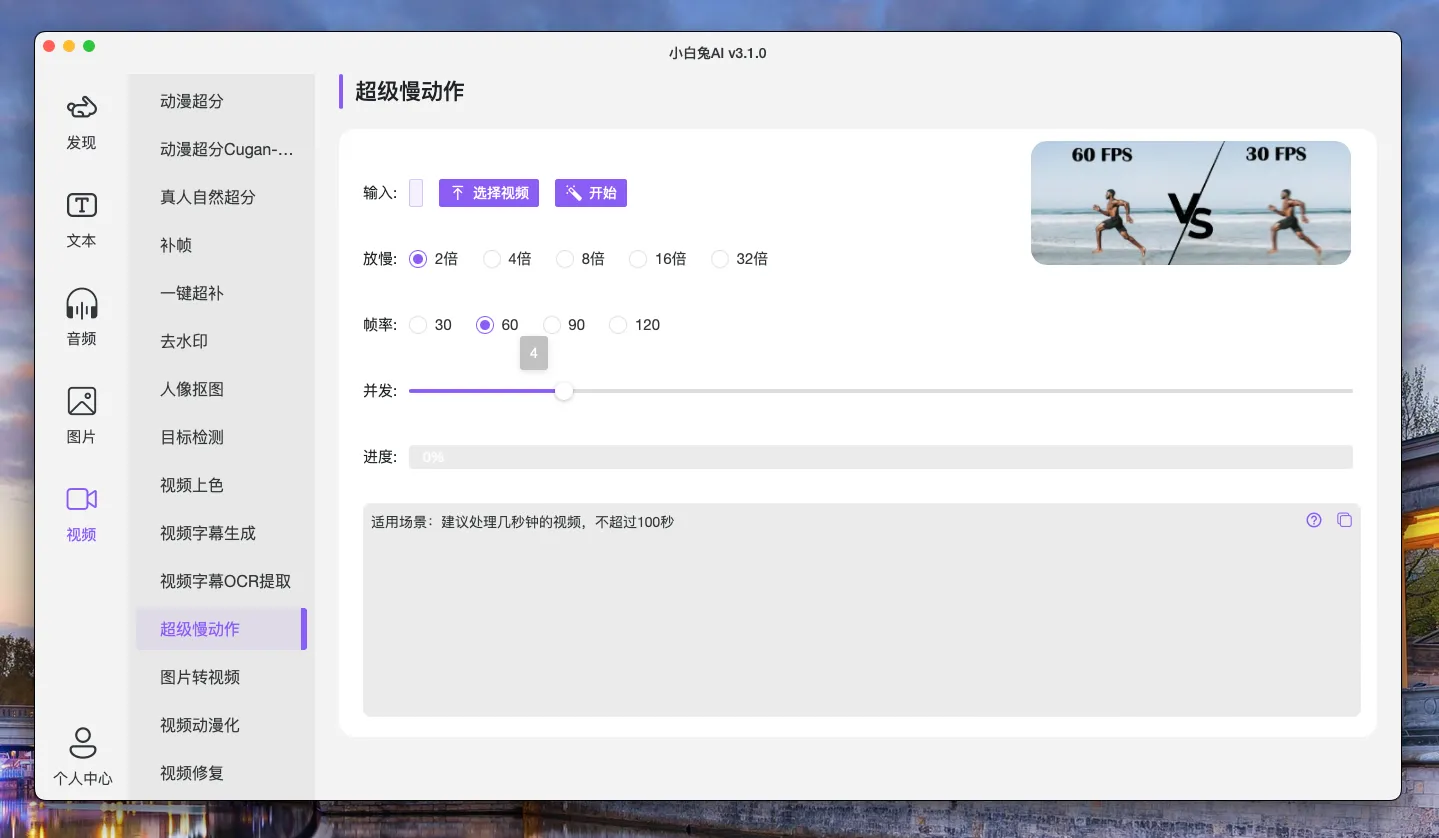Click the 超级慢动作 page heading

[x=409, y=91]
